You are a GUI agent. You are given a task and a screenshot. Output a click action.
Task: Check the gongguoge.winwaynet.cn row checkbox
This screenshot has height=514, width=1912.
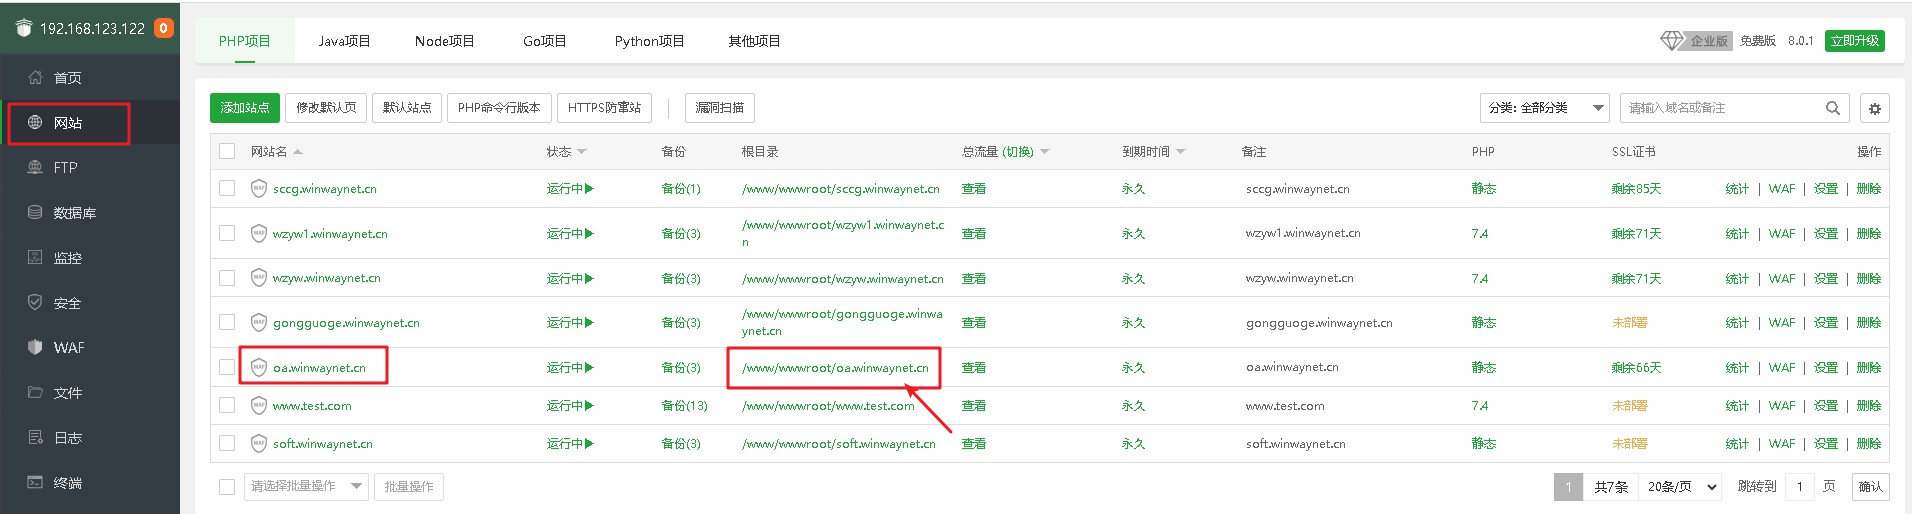227,322
